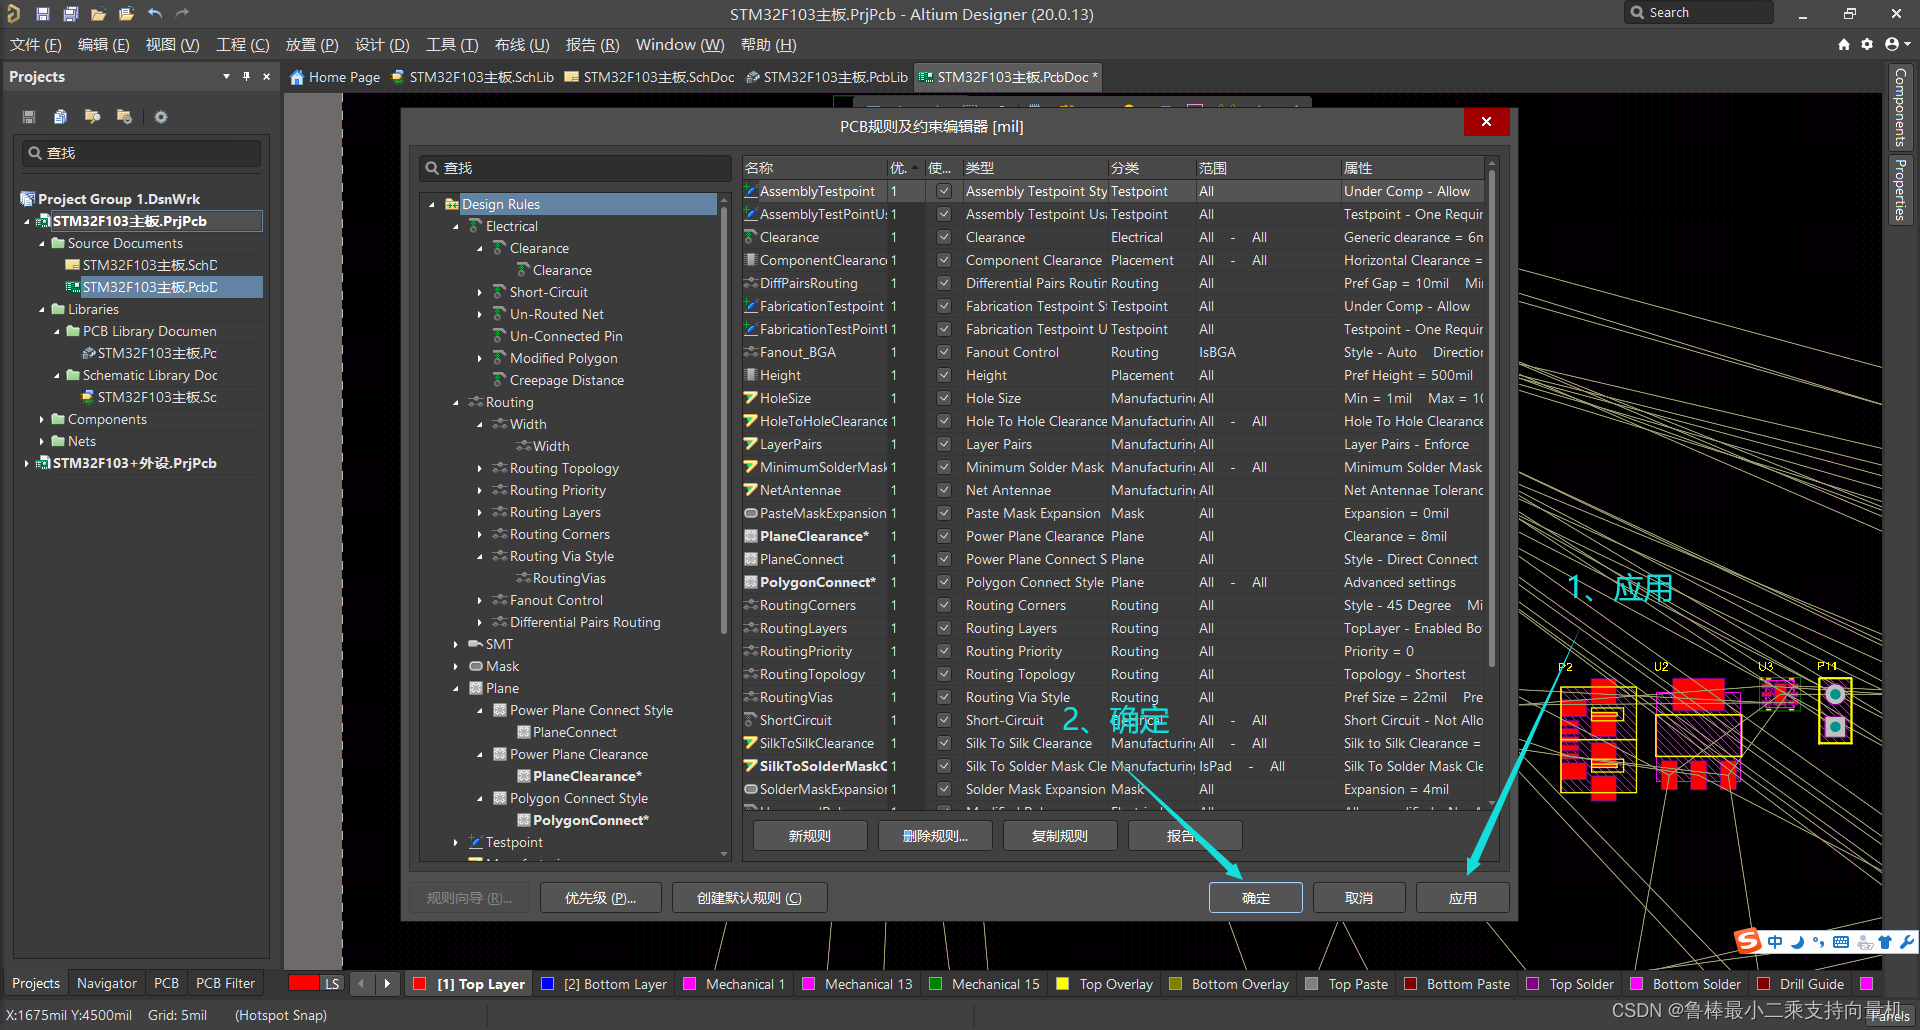This screenshot has width=1920, height=1030.
Task: Toggle enabled checkbox for Clearance rule
Action: coord(943,237)
